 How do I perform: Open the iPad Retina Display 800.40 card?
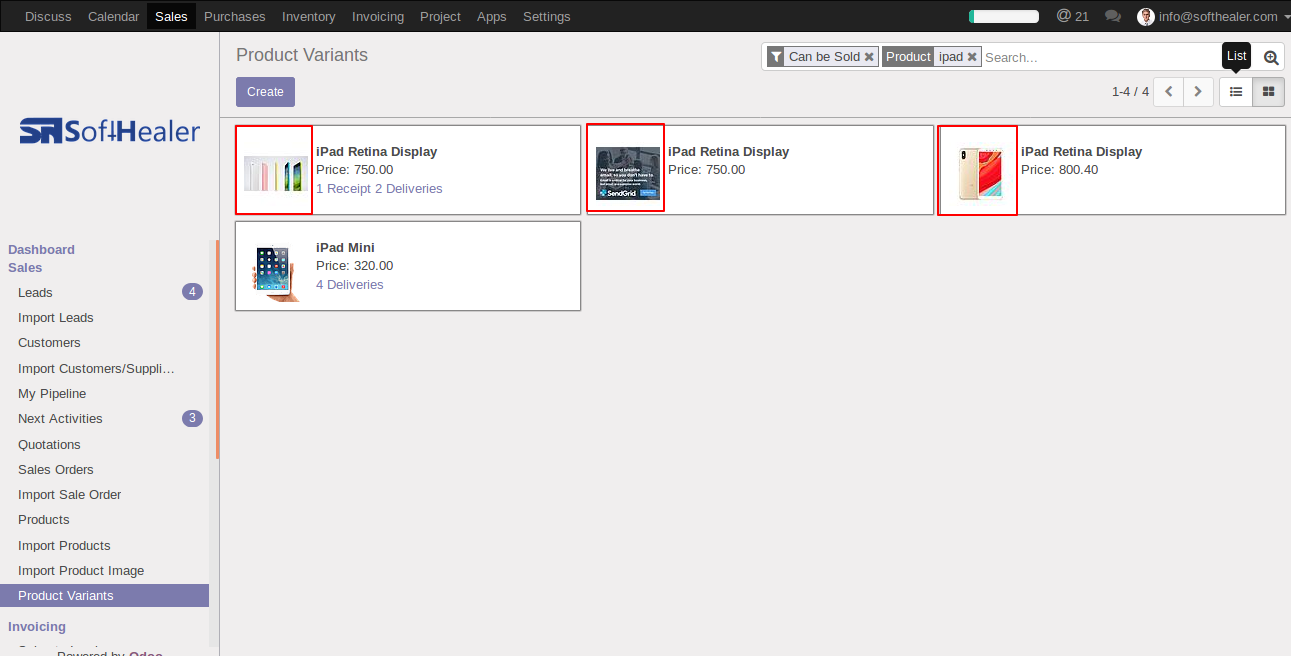(x=1112, y=170)
